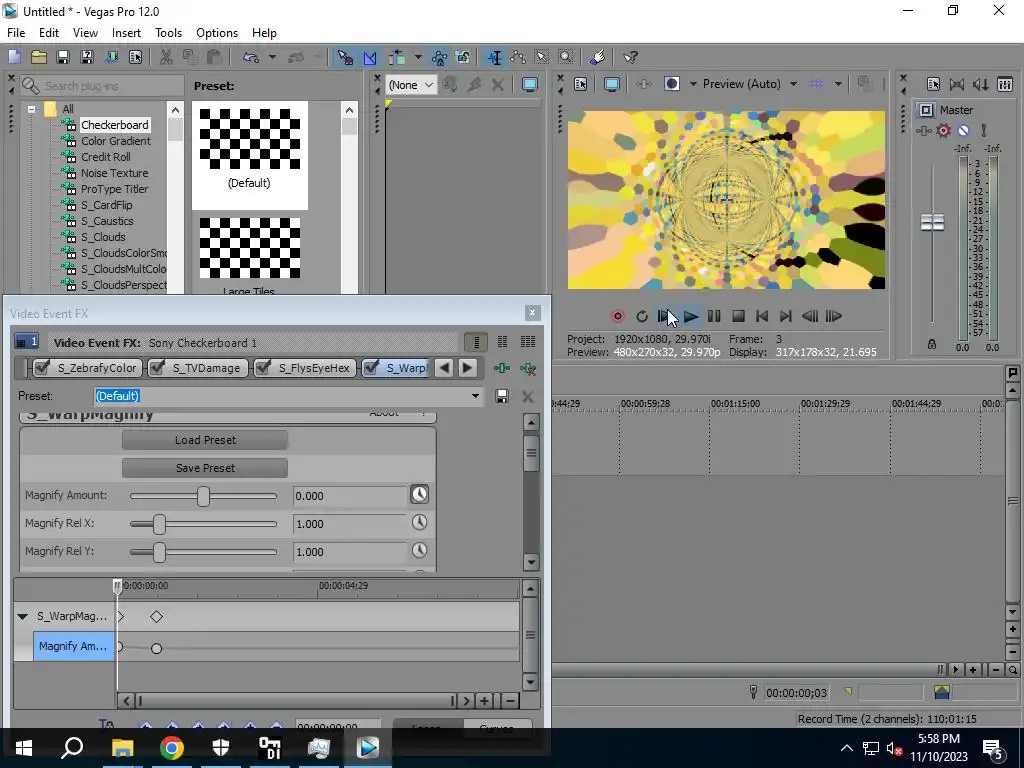Toggle the S_ZebrafyColor effect checkbox
Viewport: 1024px width, 768px height.
[x=42, y=368]
